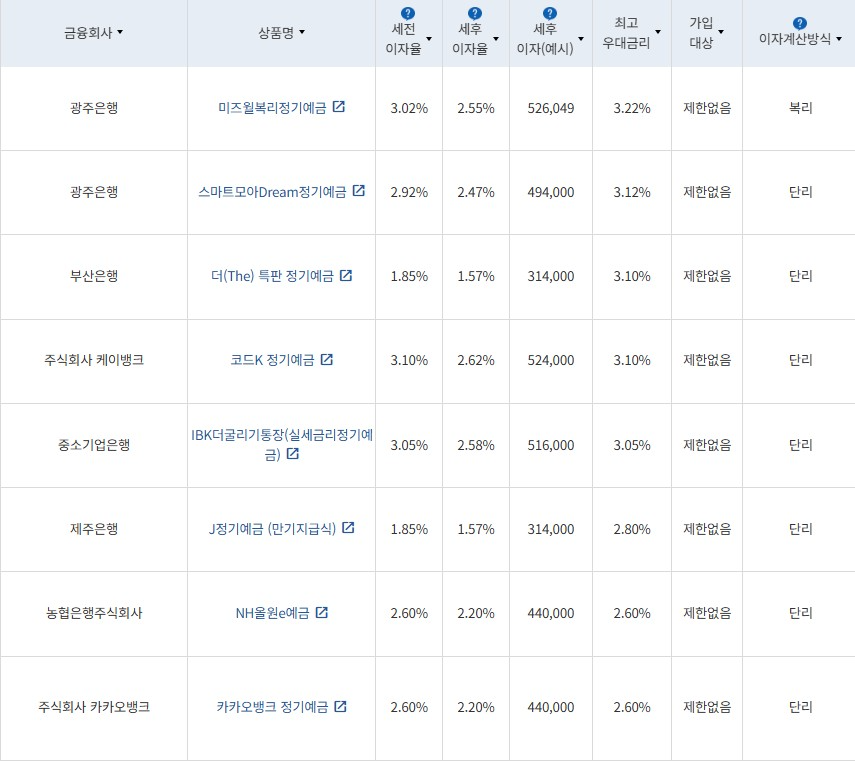Expand the 상품명 sort options arrow
The width and height of the screenshot is (855, 761).
(x=300, y=33)
